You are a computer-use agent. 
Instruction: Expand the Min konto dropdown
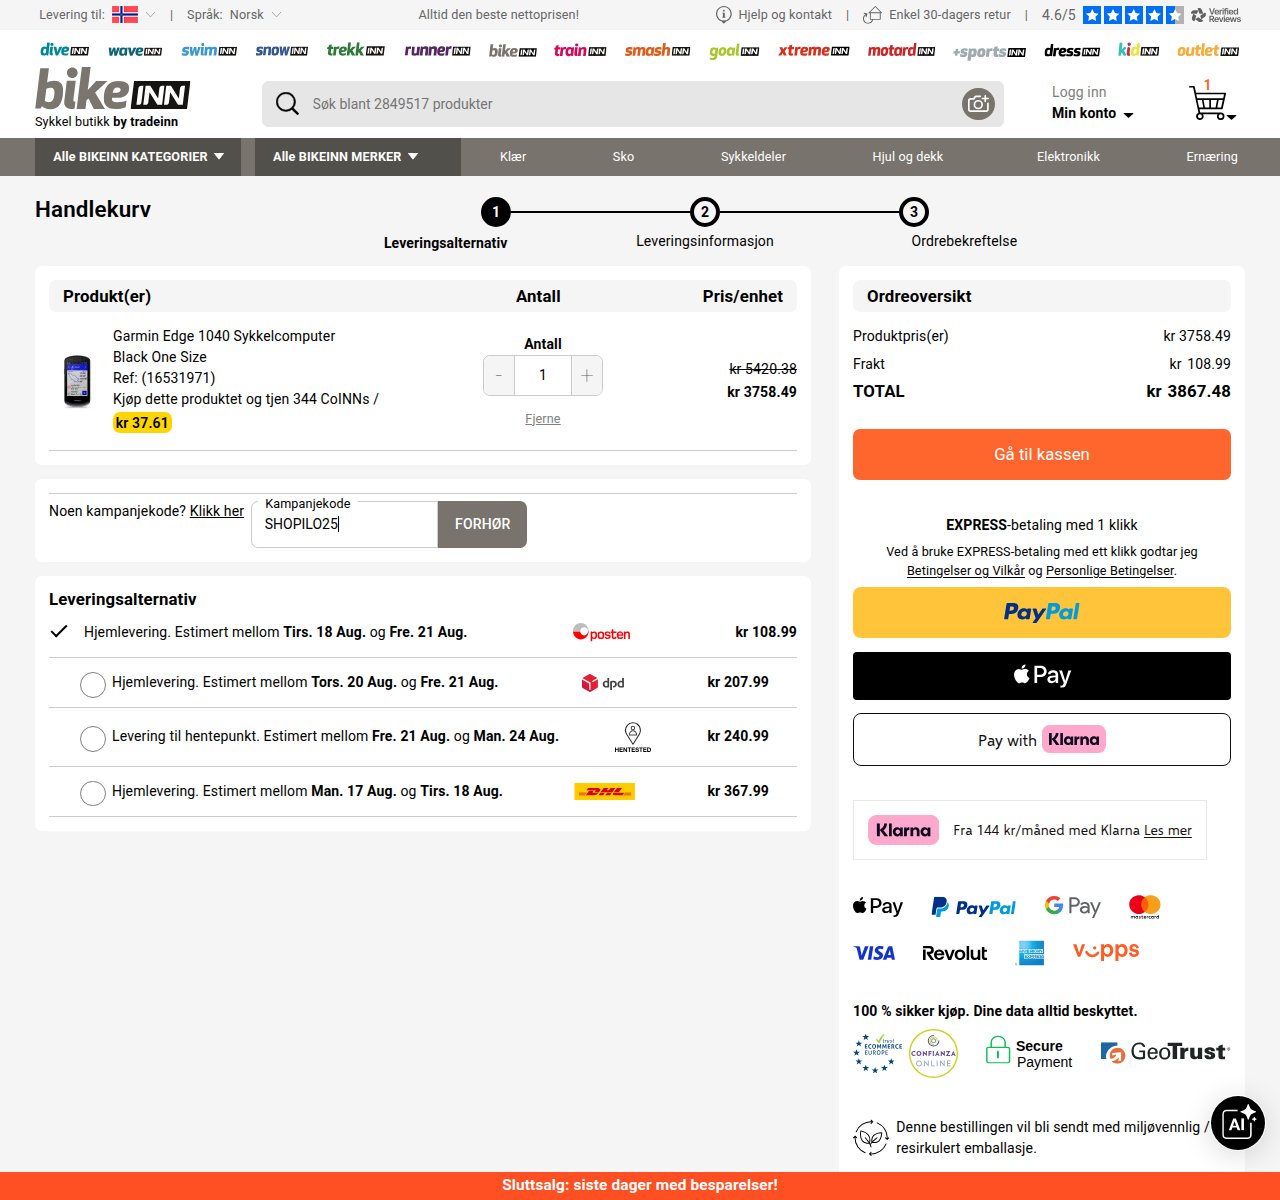[x=1092, y=113]
